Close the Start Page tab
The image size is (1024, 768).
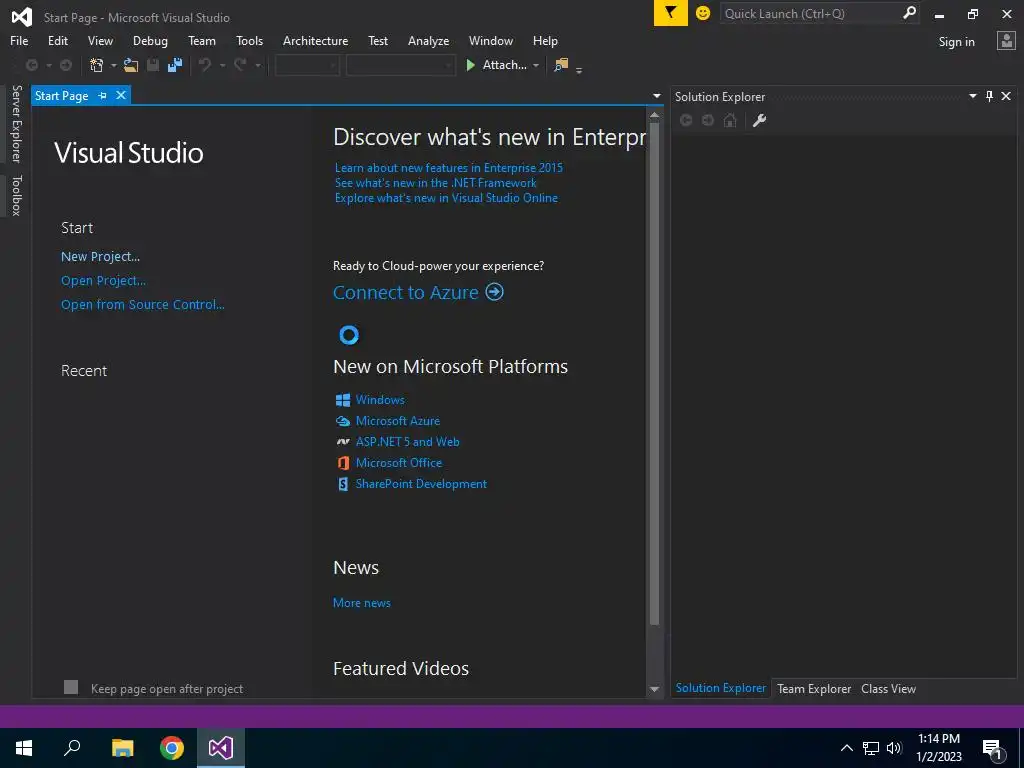tap(121, 95)
